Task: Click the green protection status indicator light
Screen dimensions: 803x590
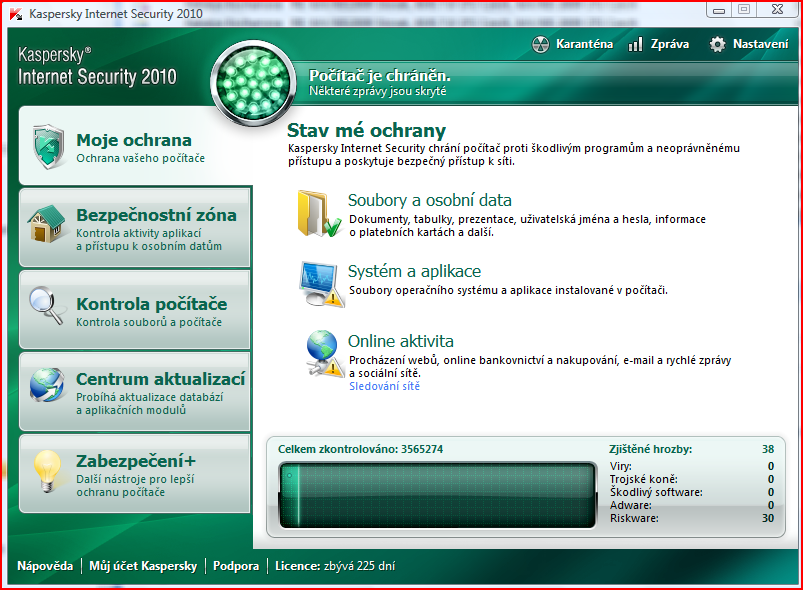Action: (x=253, y=83)
